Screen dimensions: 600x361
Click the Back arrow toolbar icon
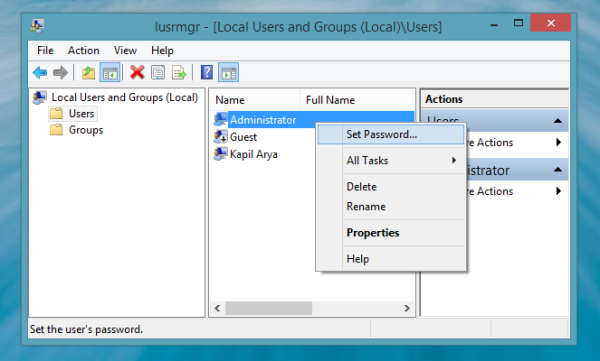(x=40, y=72)
